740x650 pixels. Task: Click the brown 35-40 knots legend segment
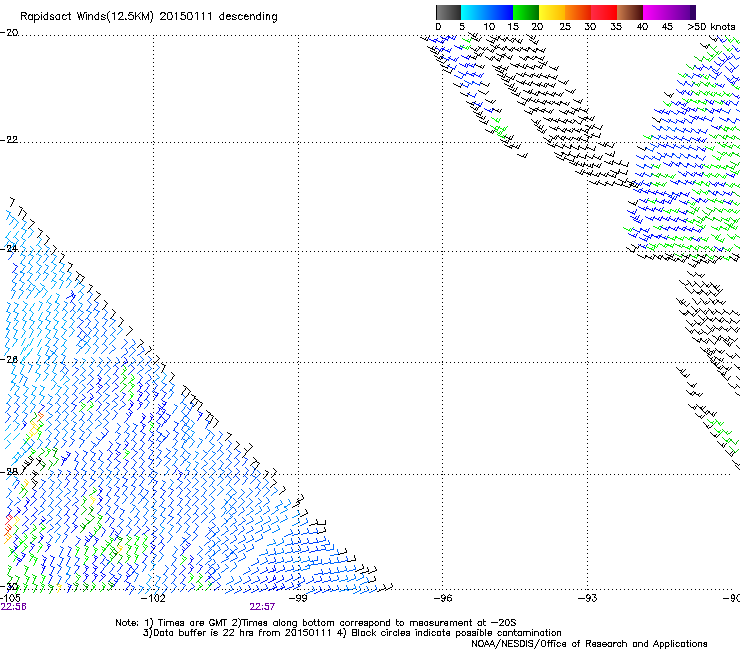(630, 12)
